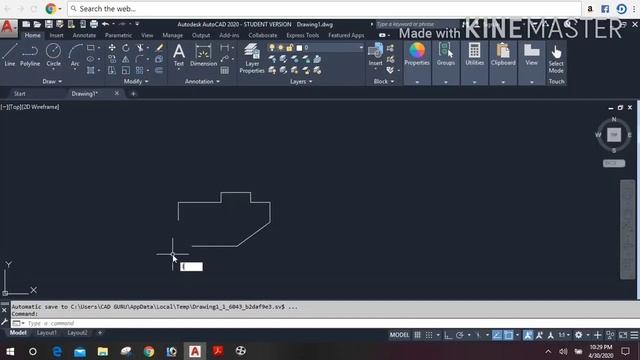Viewport: 640px width, 360px height.
Task: Click the viewport label [-][Top][2D Wireframe]
Action: [30, 107]
